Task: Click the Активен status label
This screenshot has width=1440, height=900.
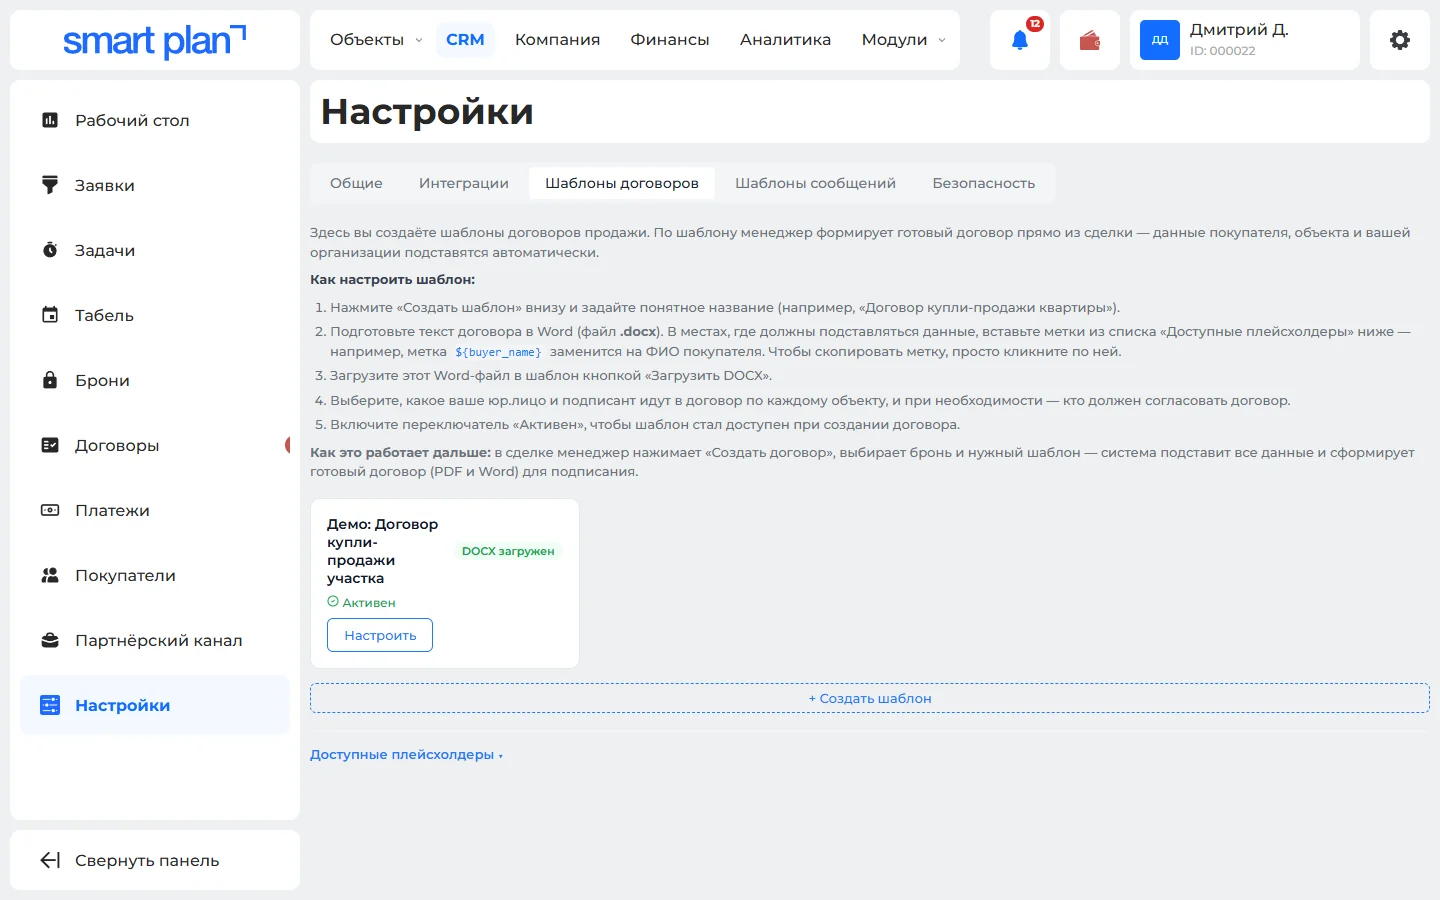Action: tap(362, 603)
